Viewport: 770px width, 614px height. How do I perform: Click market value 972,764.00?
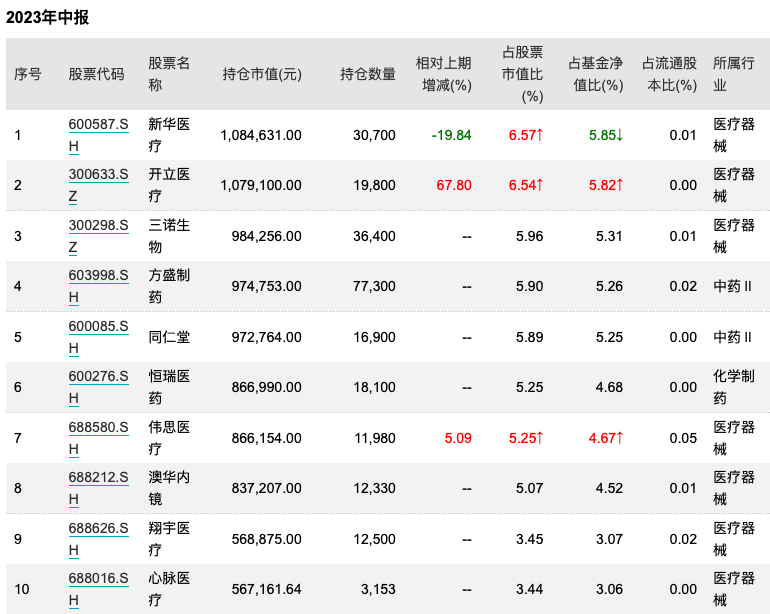coord(267,337)
